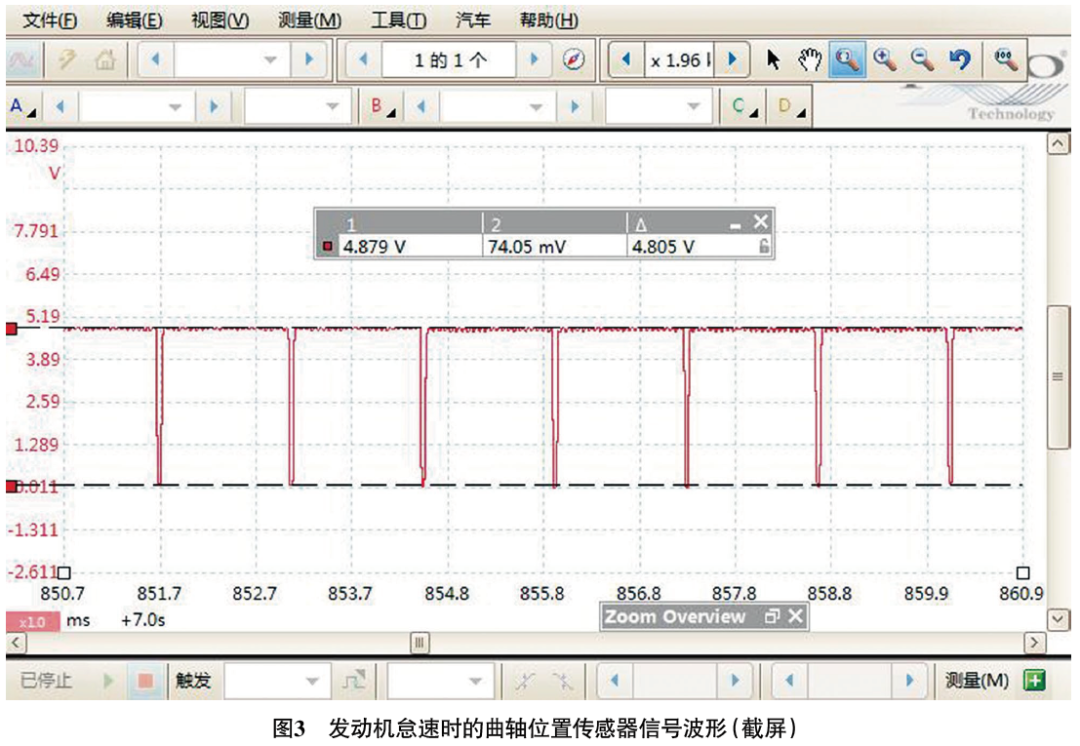Screen dimensions: 1080x746
Task: Go to previous waveform buffer beside 1 的 1 个
Action: point(364,60)
